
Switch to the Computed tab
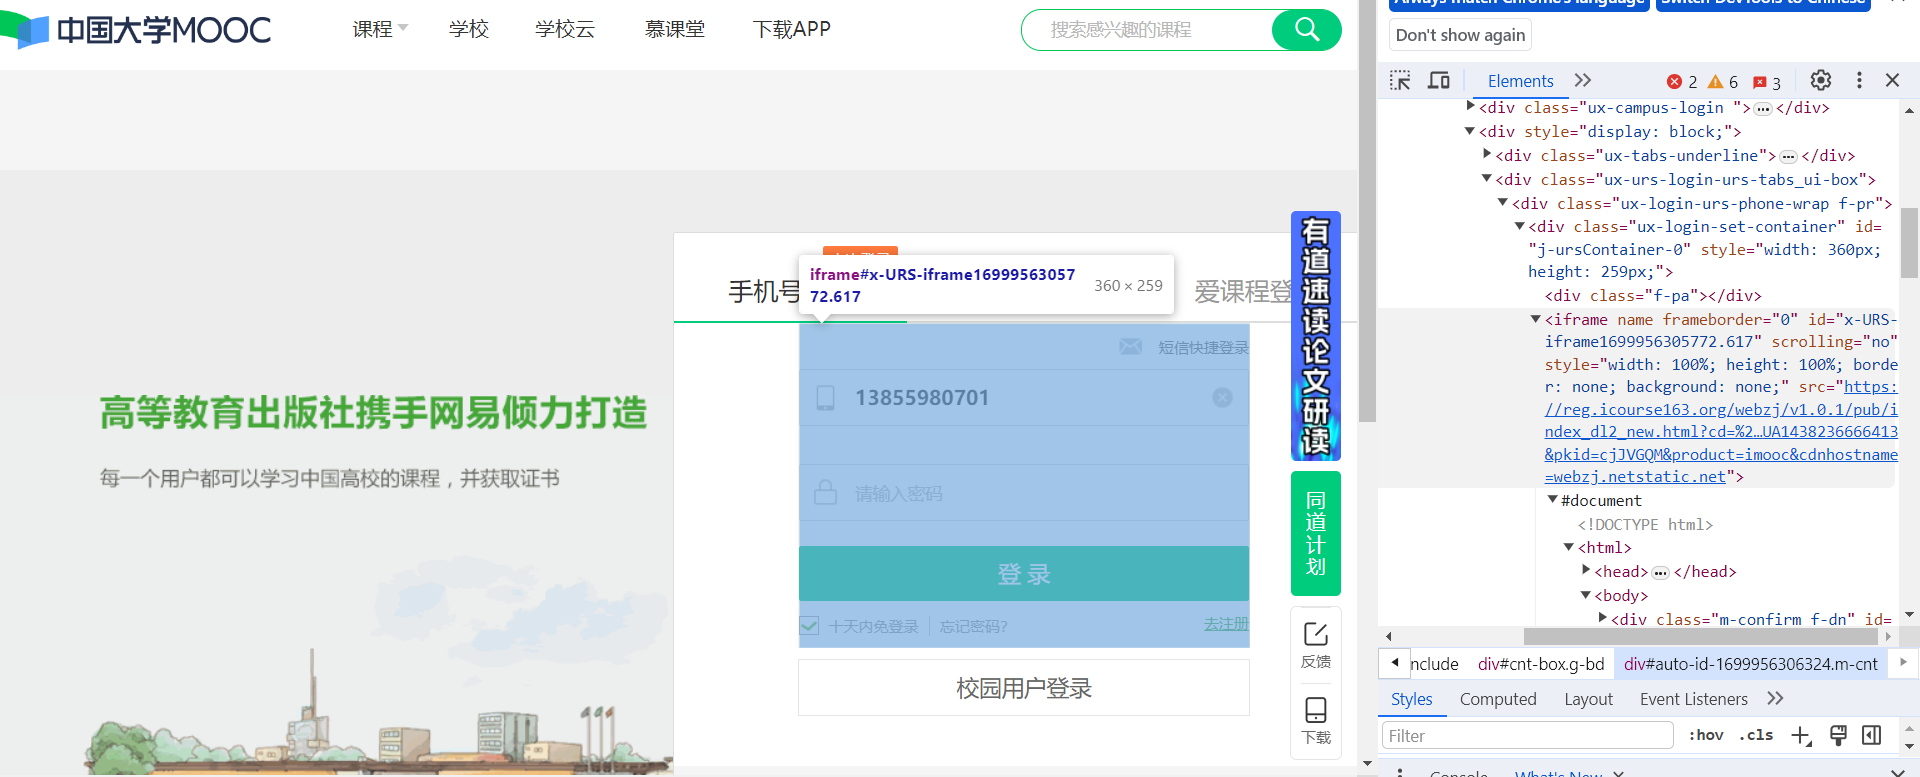coord(1498,699)
